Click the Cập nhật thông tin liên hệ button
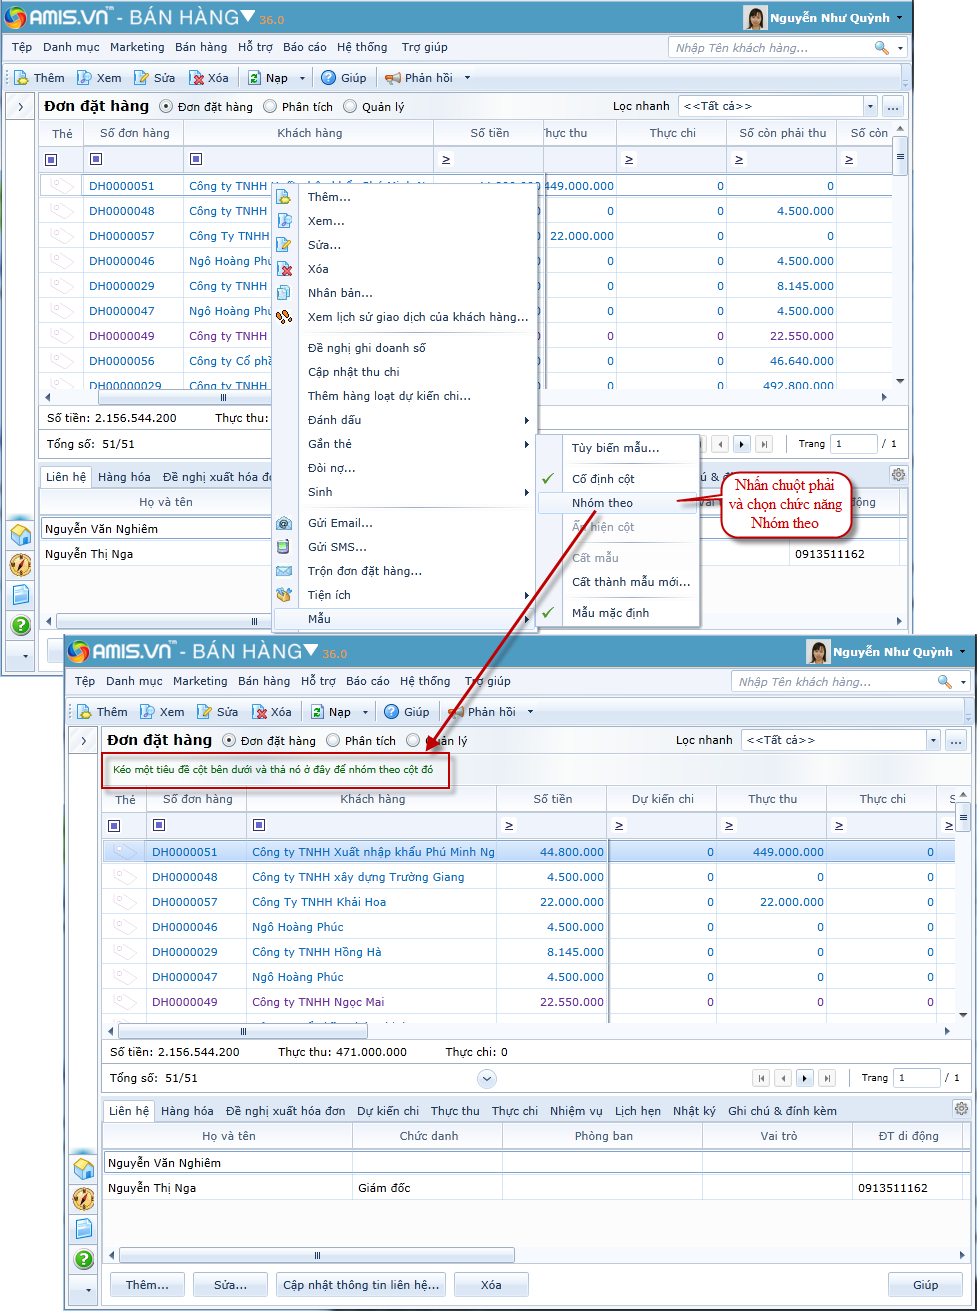 [361, 1285]
